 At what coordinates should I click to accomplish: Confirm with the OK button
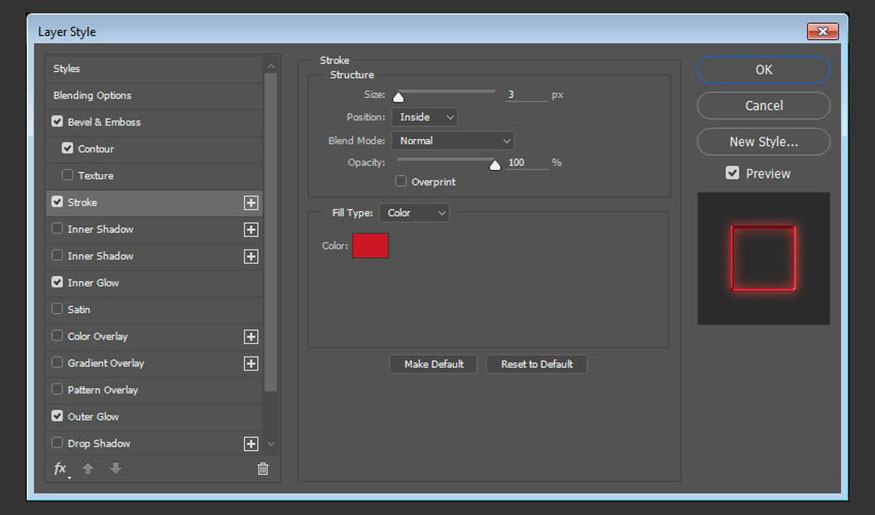(x=763, y=70)
